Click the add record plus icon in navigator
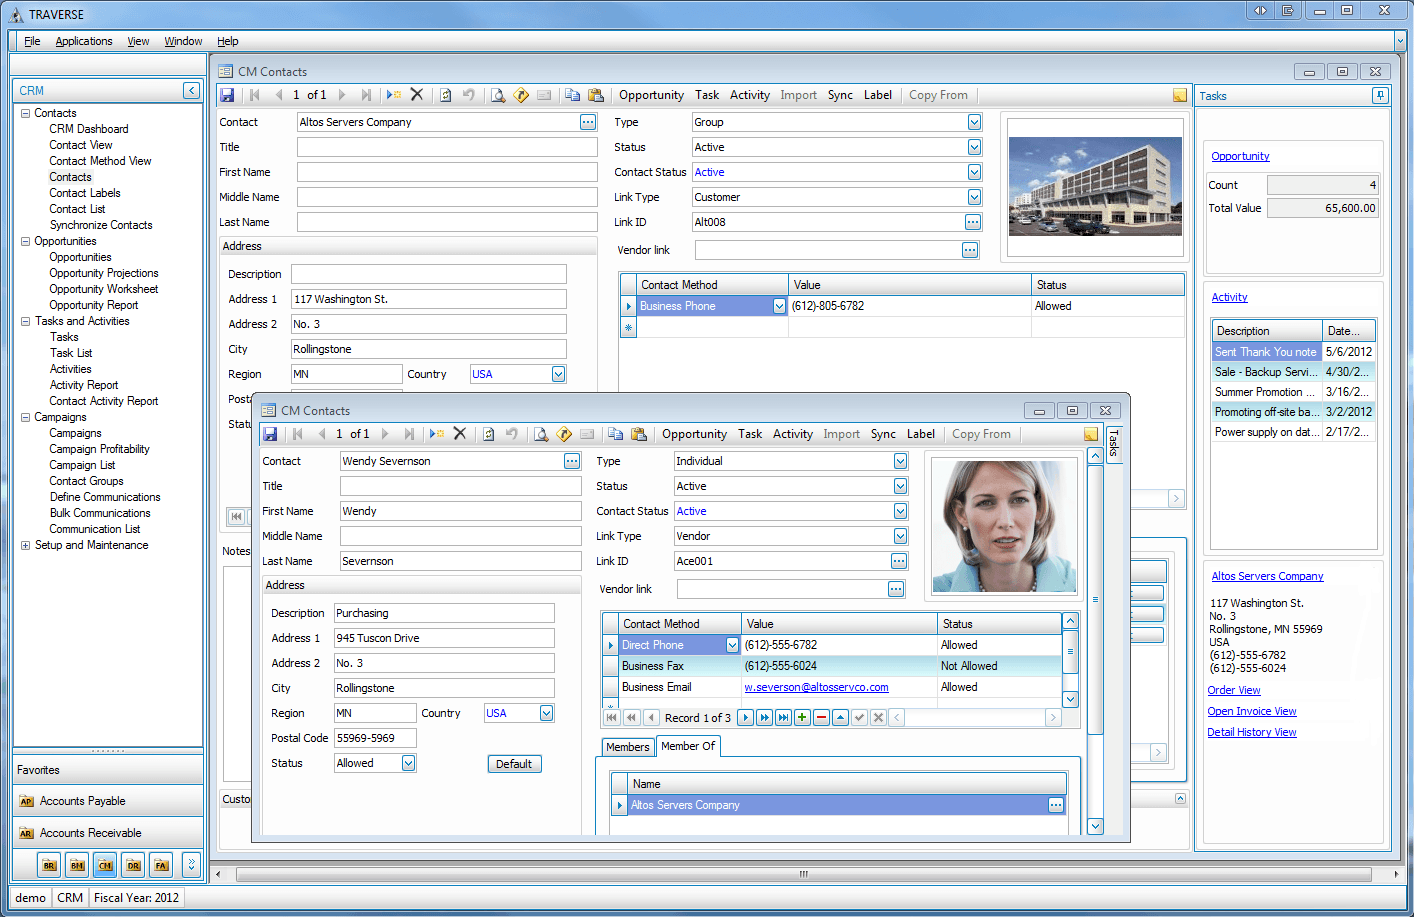 (801, 717)
